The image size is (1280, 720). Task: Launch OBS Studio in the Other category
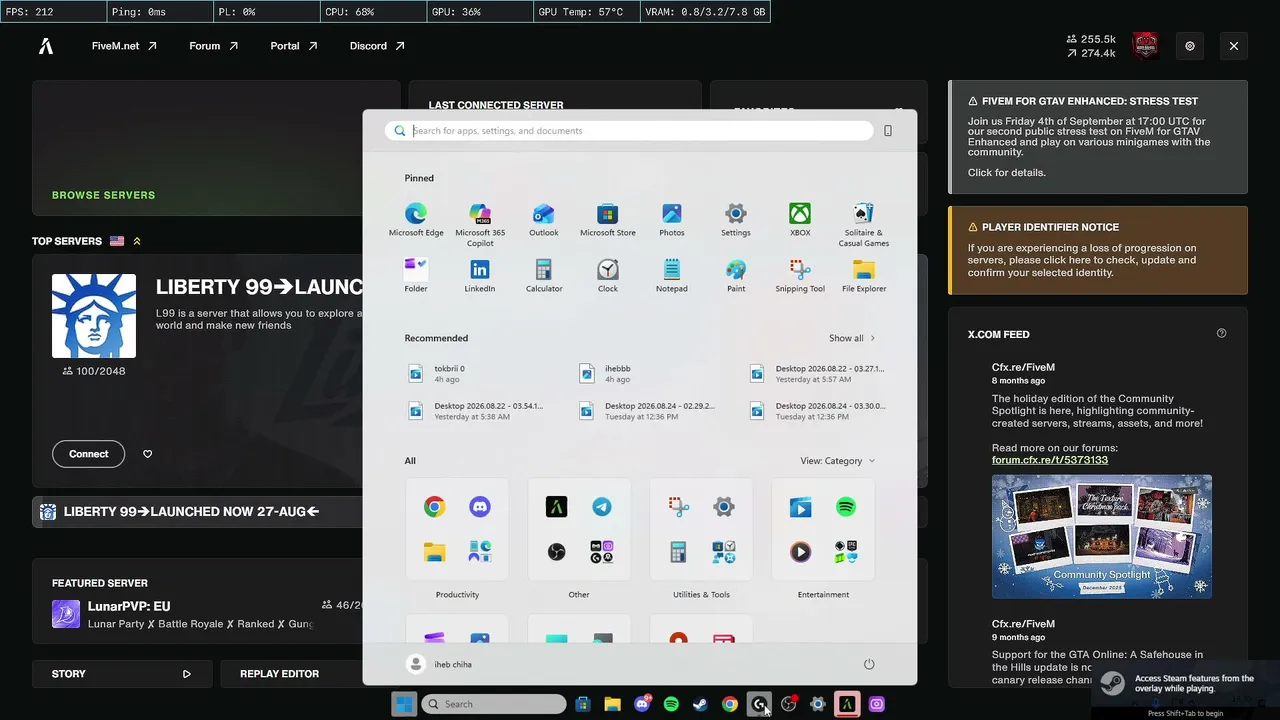coord(556,552)
